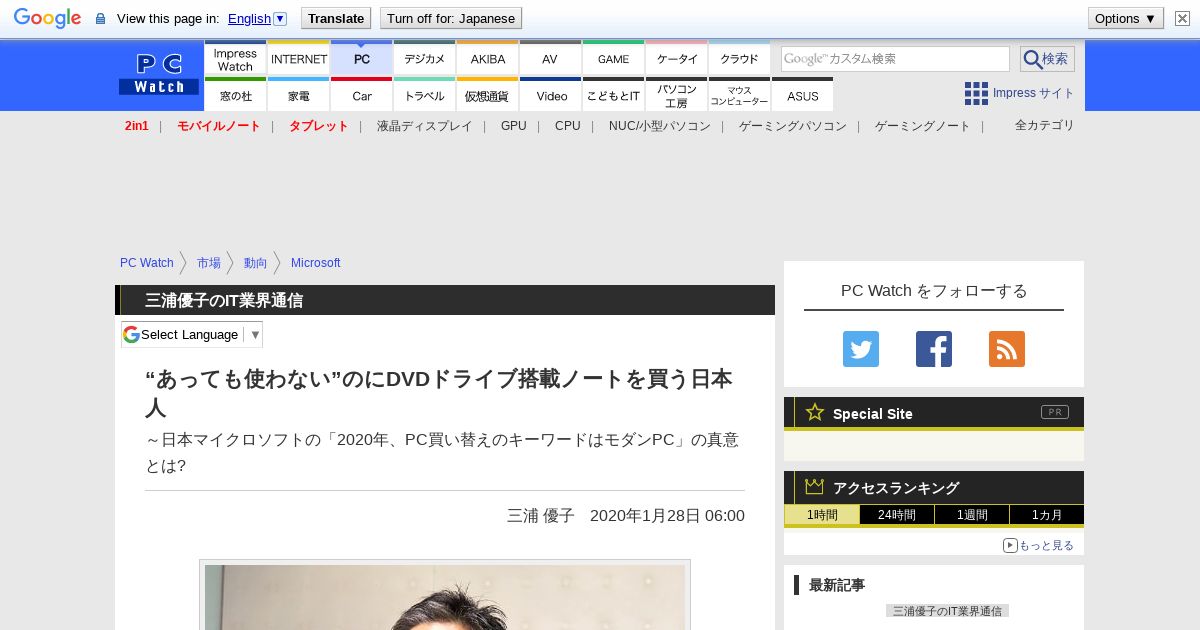Click the Impress サイト link
Screen dimensions: 1200x630
(x=1034, y=93)
